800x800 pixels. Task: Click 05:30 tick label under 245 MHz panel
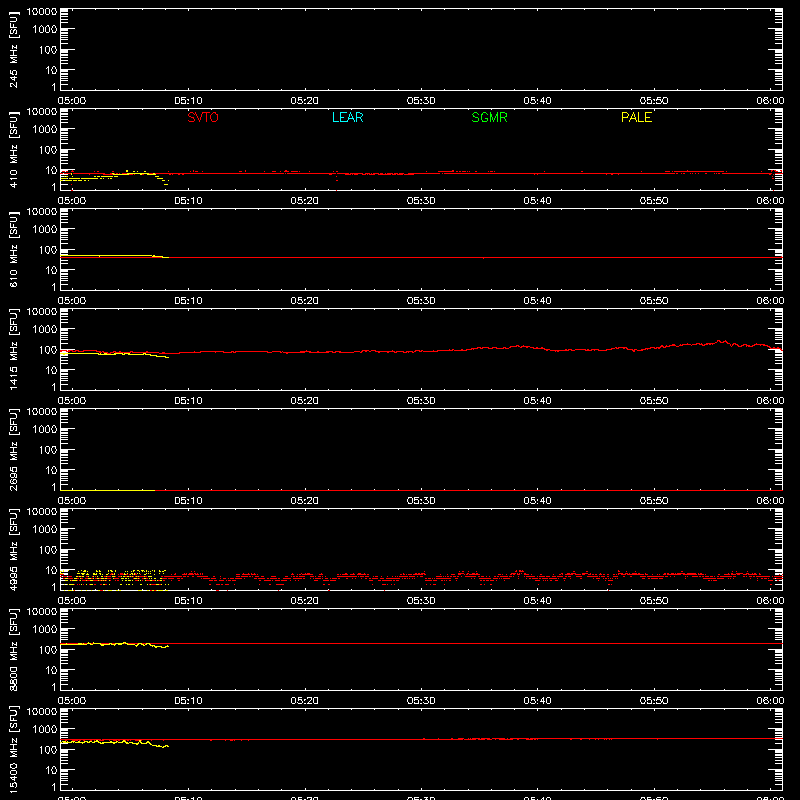421,101
